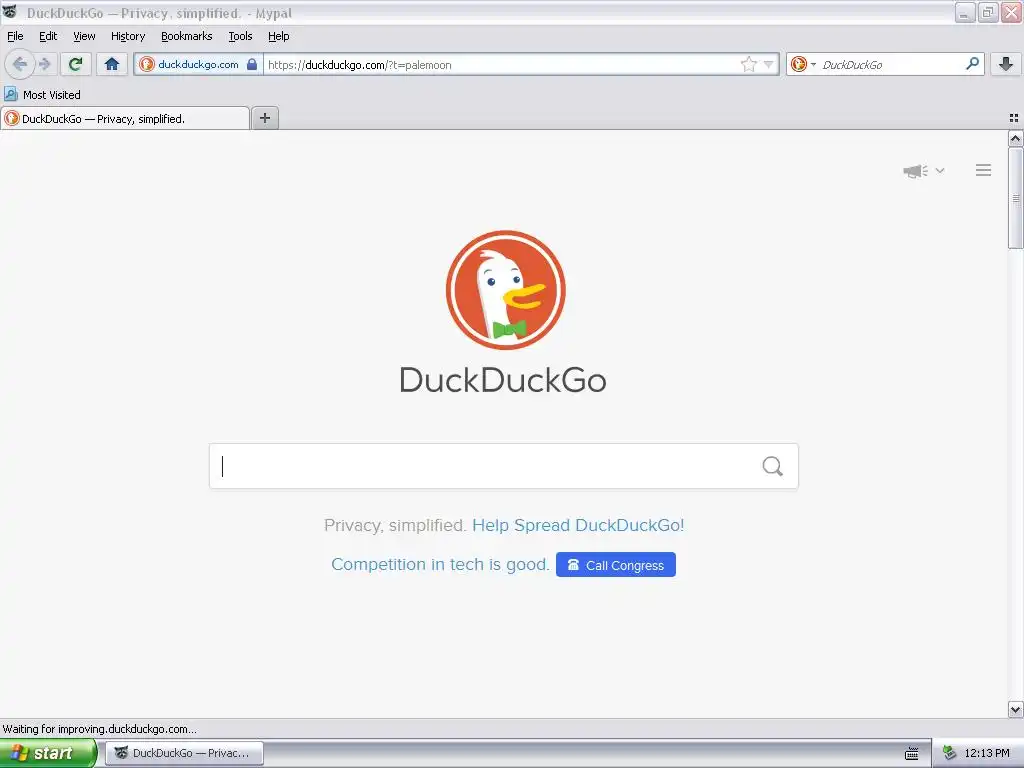Open the Help menu
Screen dimensions: 1024x768
[x=279, y=37]
